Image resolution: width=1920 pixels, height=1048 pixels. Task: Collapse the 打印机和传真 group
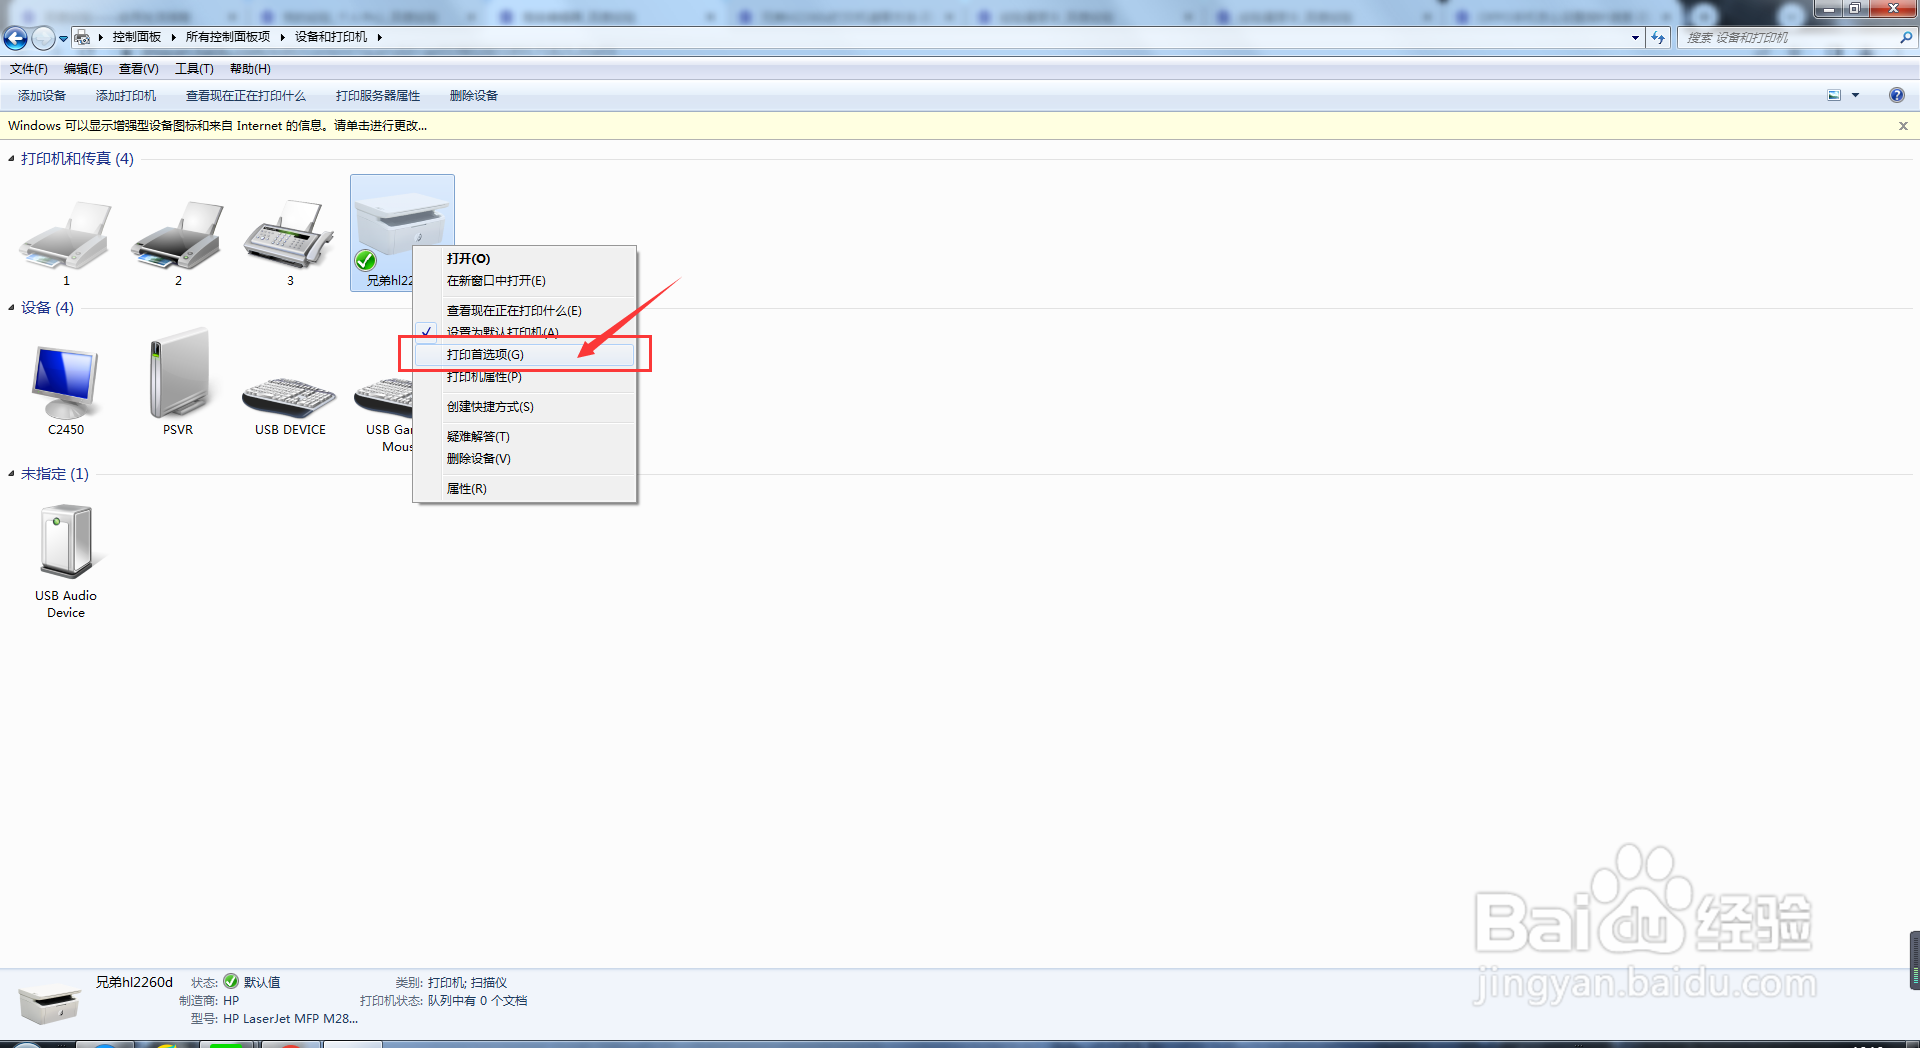click(x=12, y=158)
